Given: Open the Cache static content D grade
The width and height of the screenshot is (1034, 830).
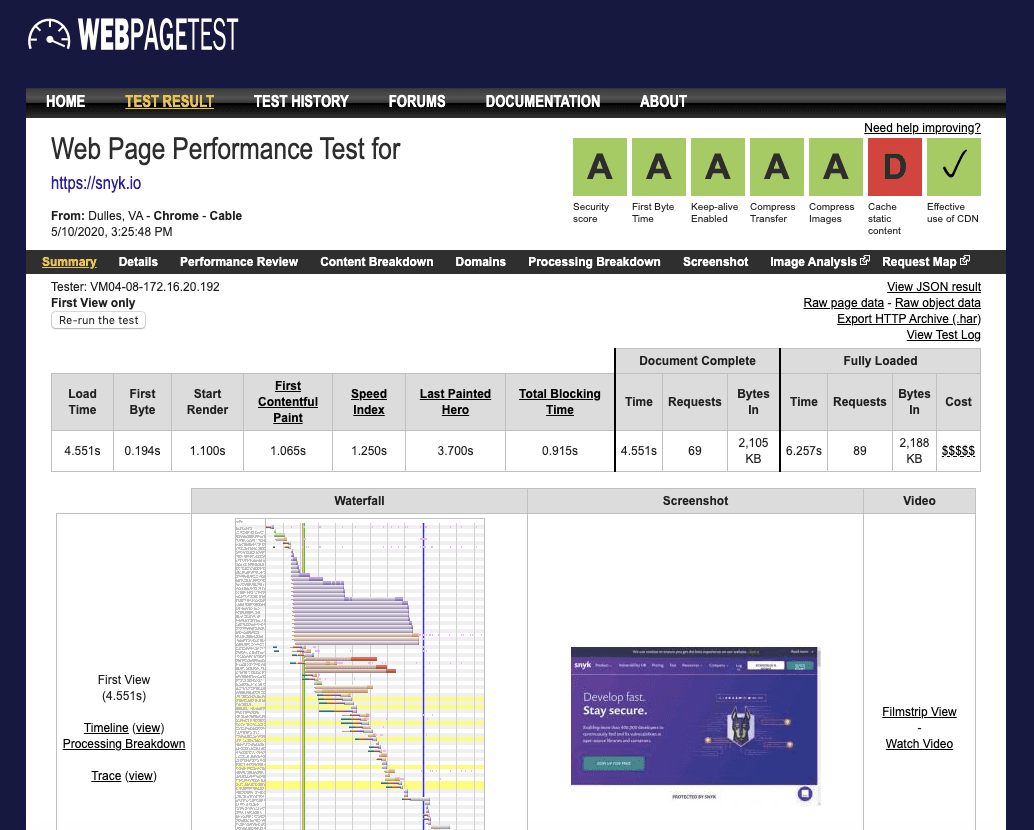Looking at the screenshot, I should tap(894, 167).
